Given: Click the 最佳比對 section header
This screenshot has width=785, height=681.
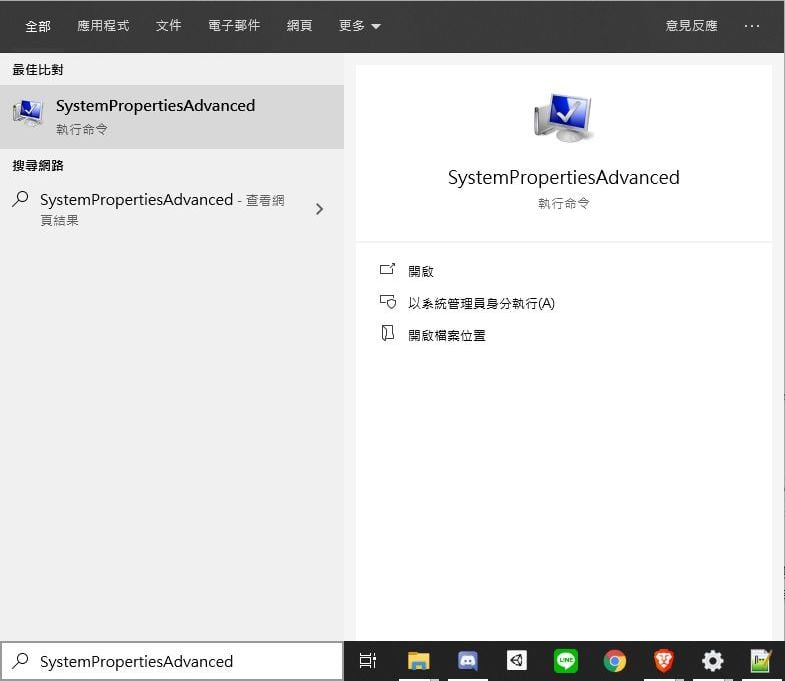Looking at the screenshot, I should click(38, 70).
